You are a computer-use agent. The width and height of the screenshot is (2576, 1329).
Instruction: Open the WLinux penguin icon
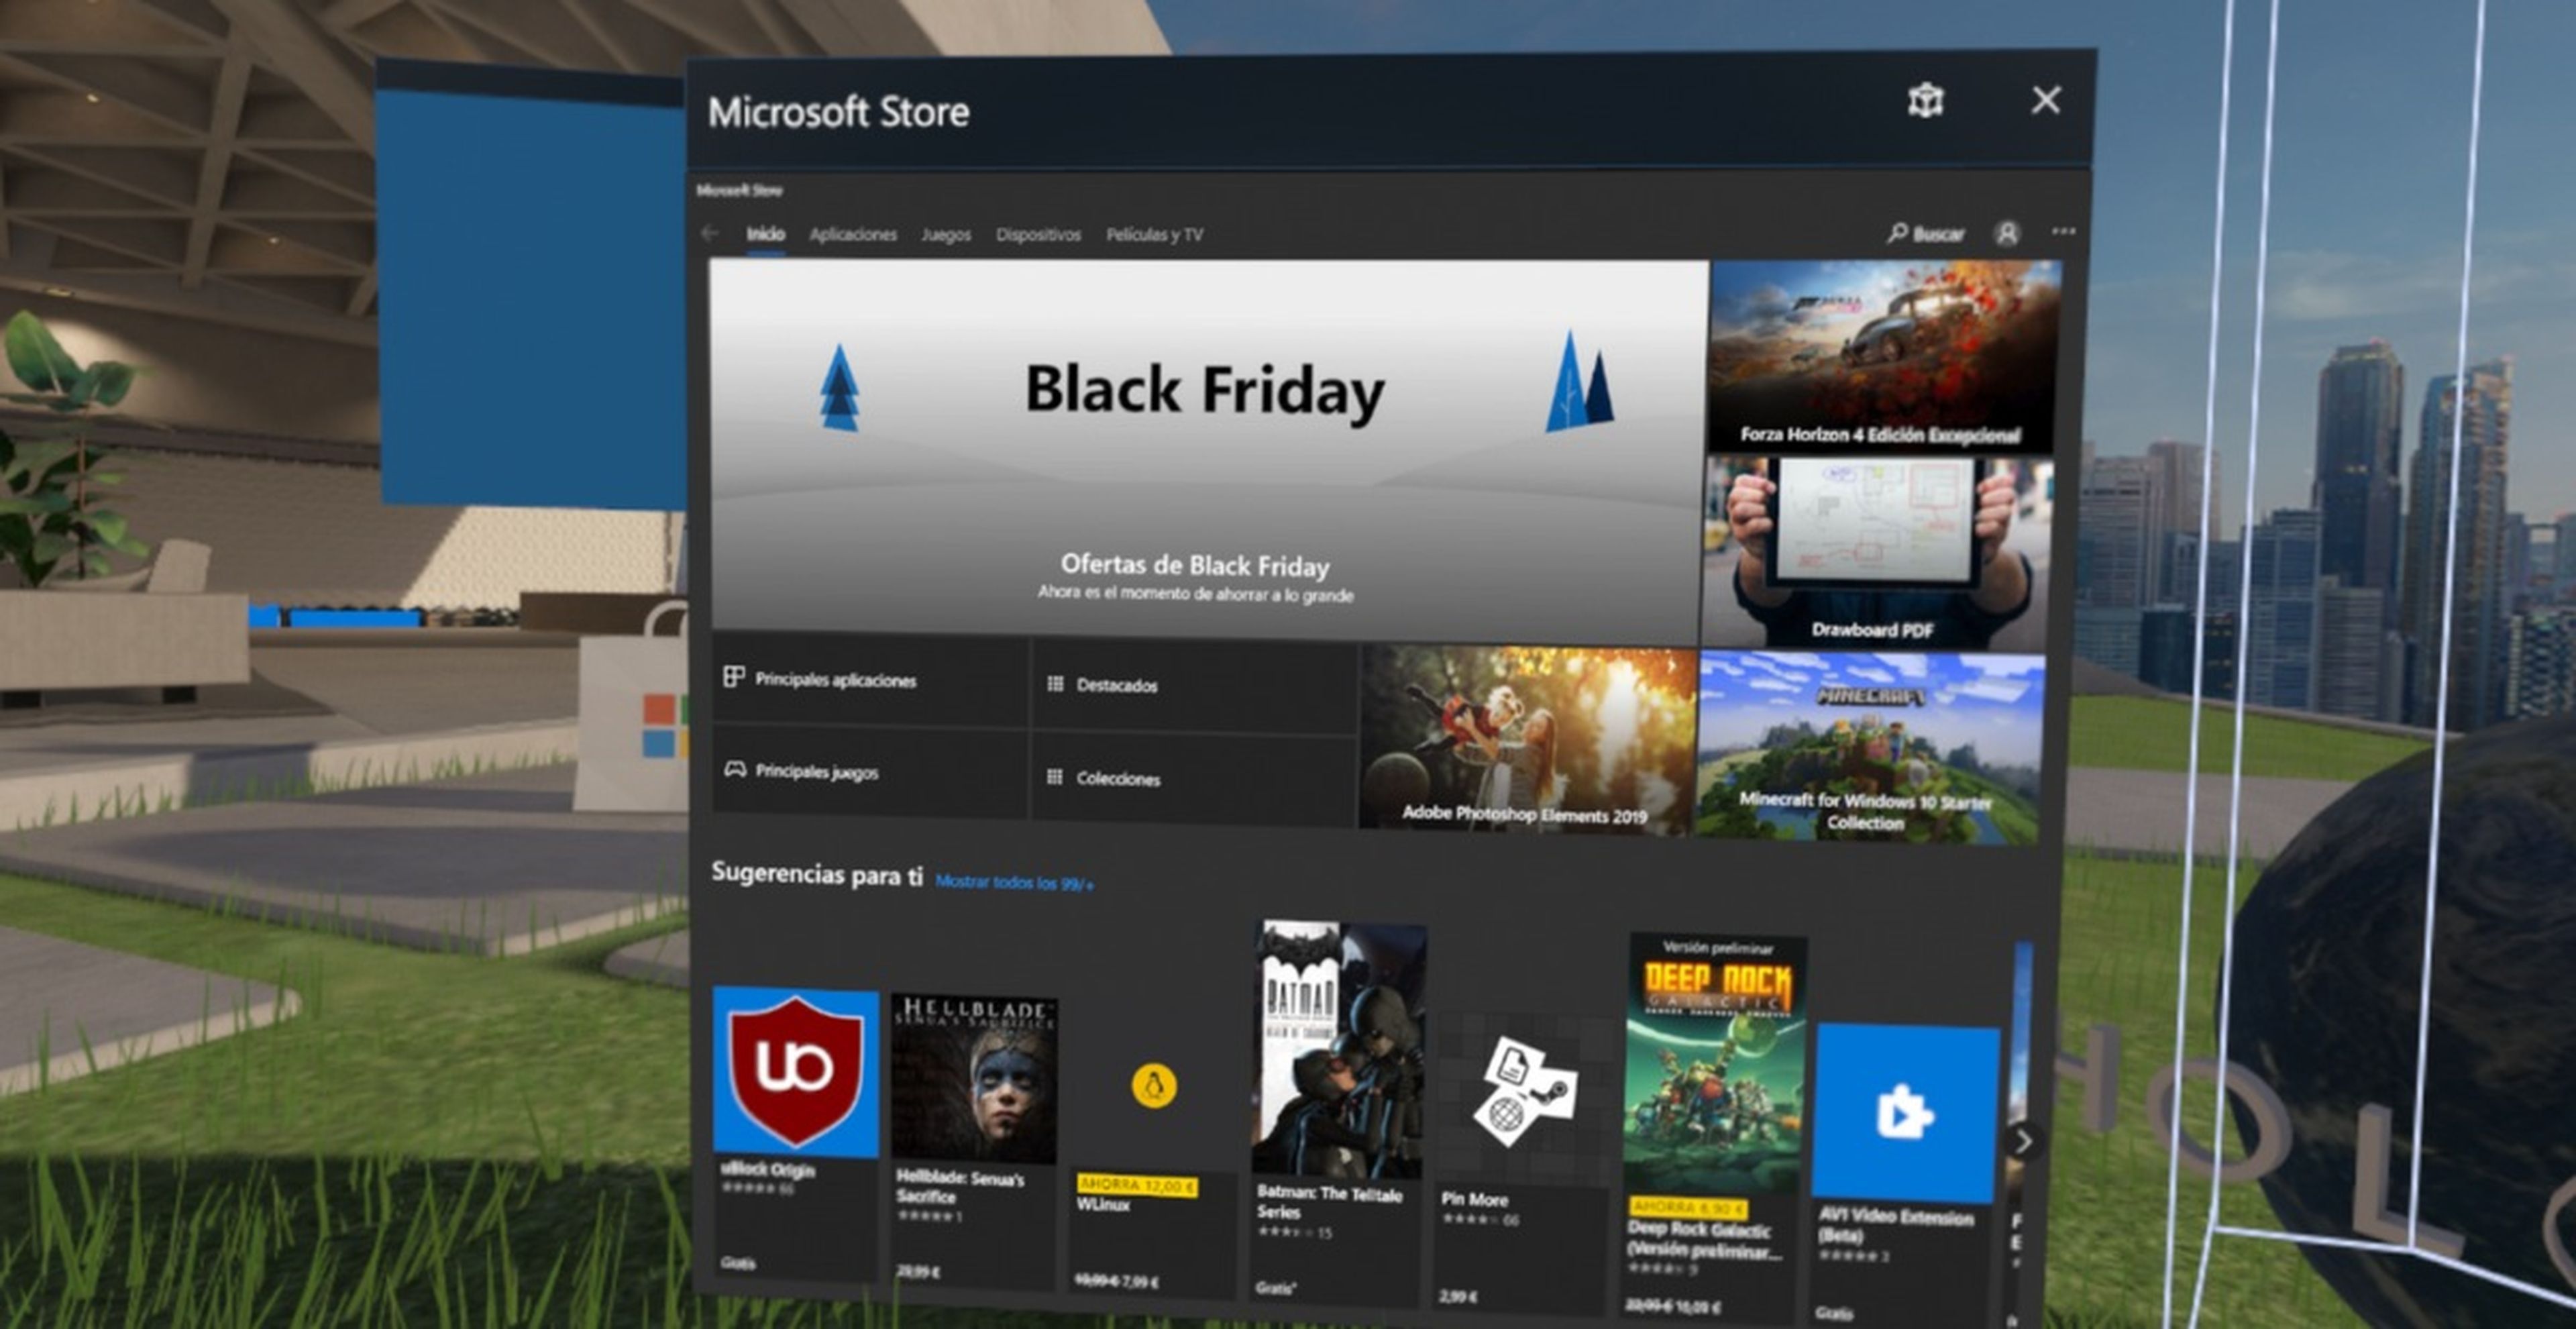pos(1154,1085)
